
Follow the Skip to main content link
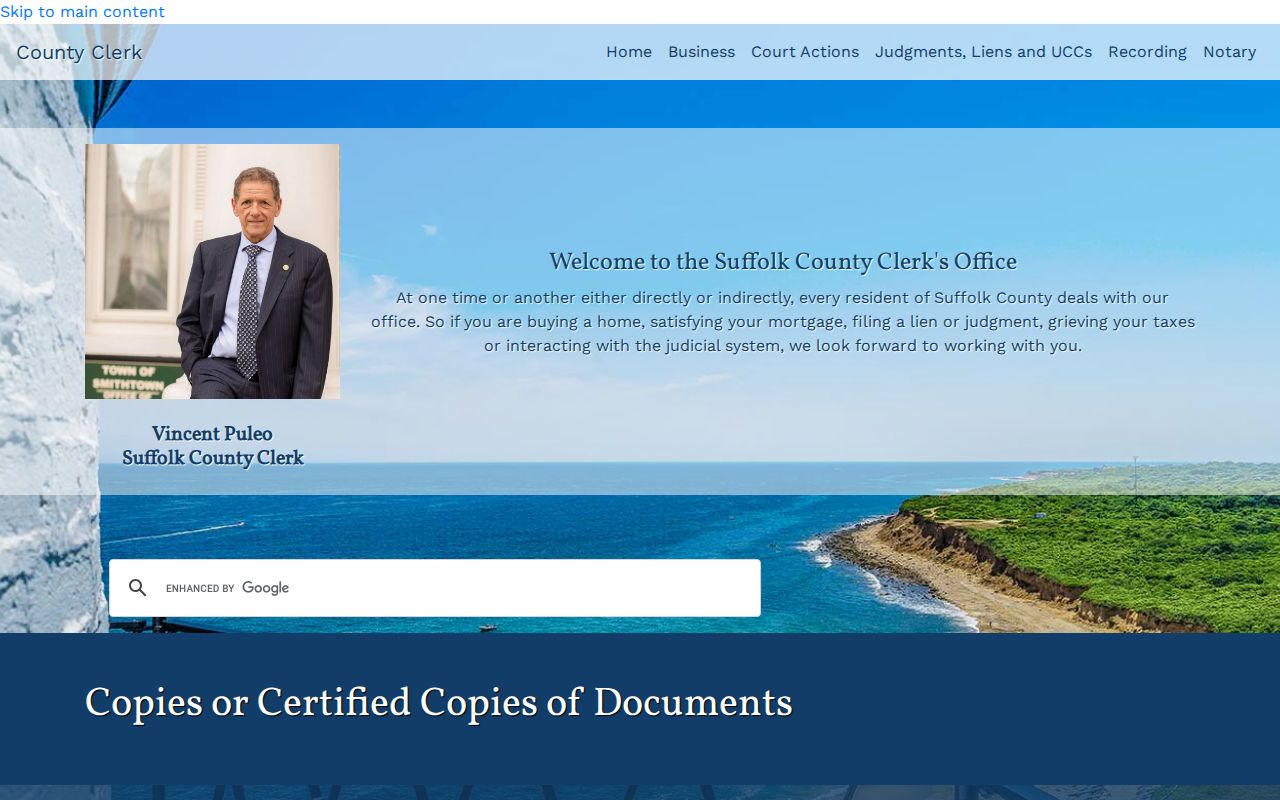(82, 12)
